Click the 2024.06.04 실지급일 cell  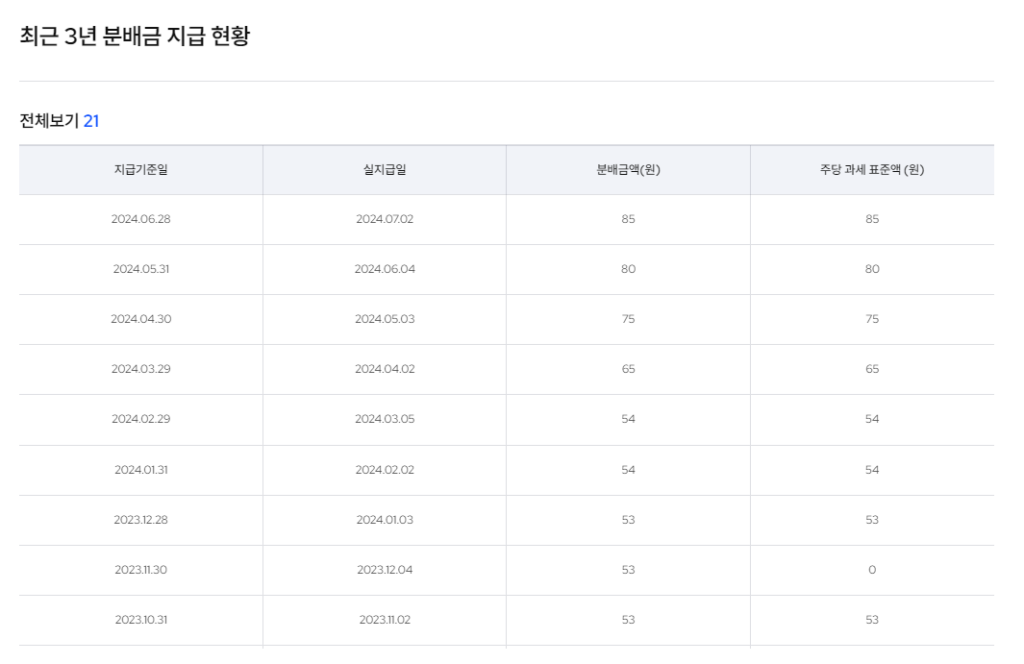coord(384,269)
